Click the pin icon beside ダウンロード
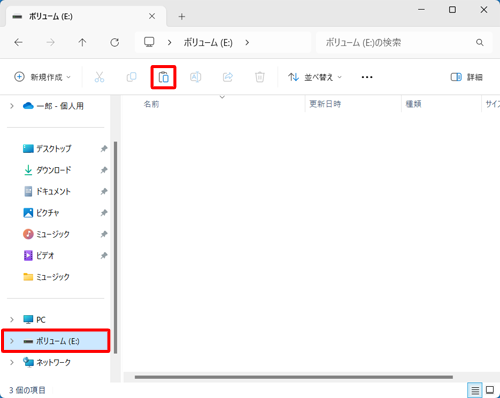Viewport: 500px width, 398px height. 104,170
